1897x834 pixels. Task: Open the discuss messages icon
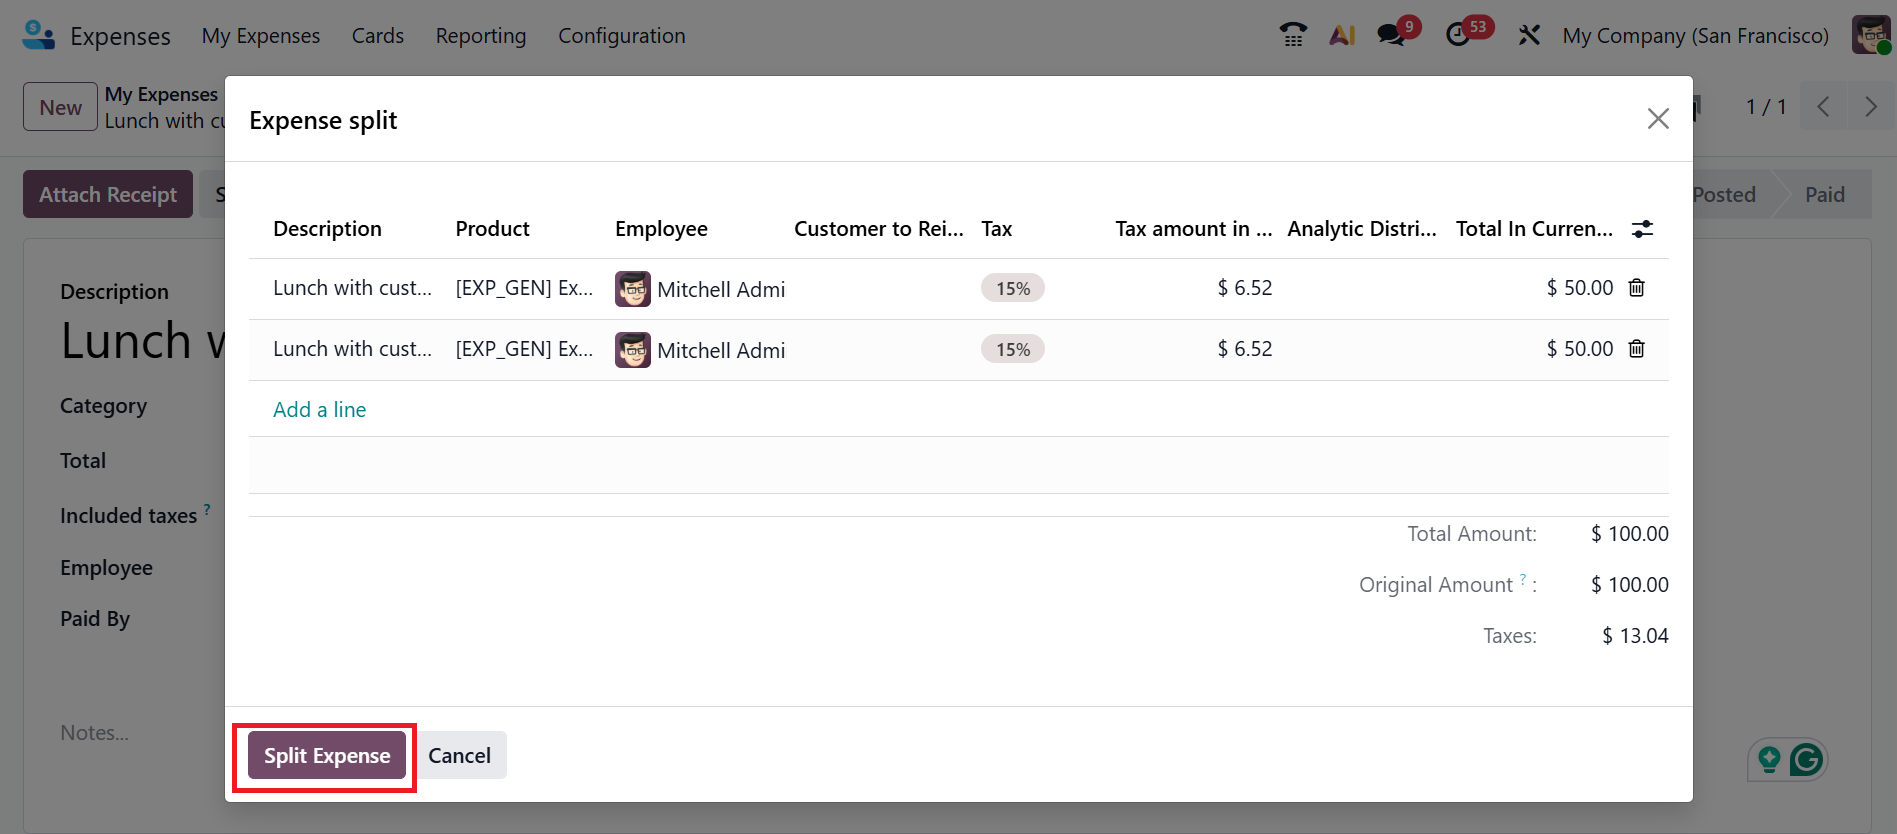tap(1391, 35)
